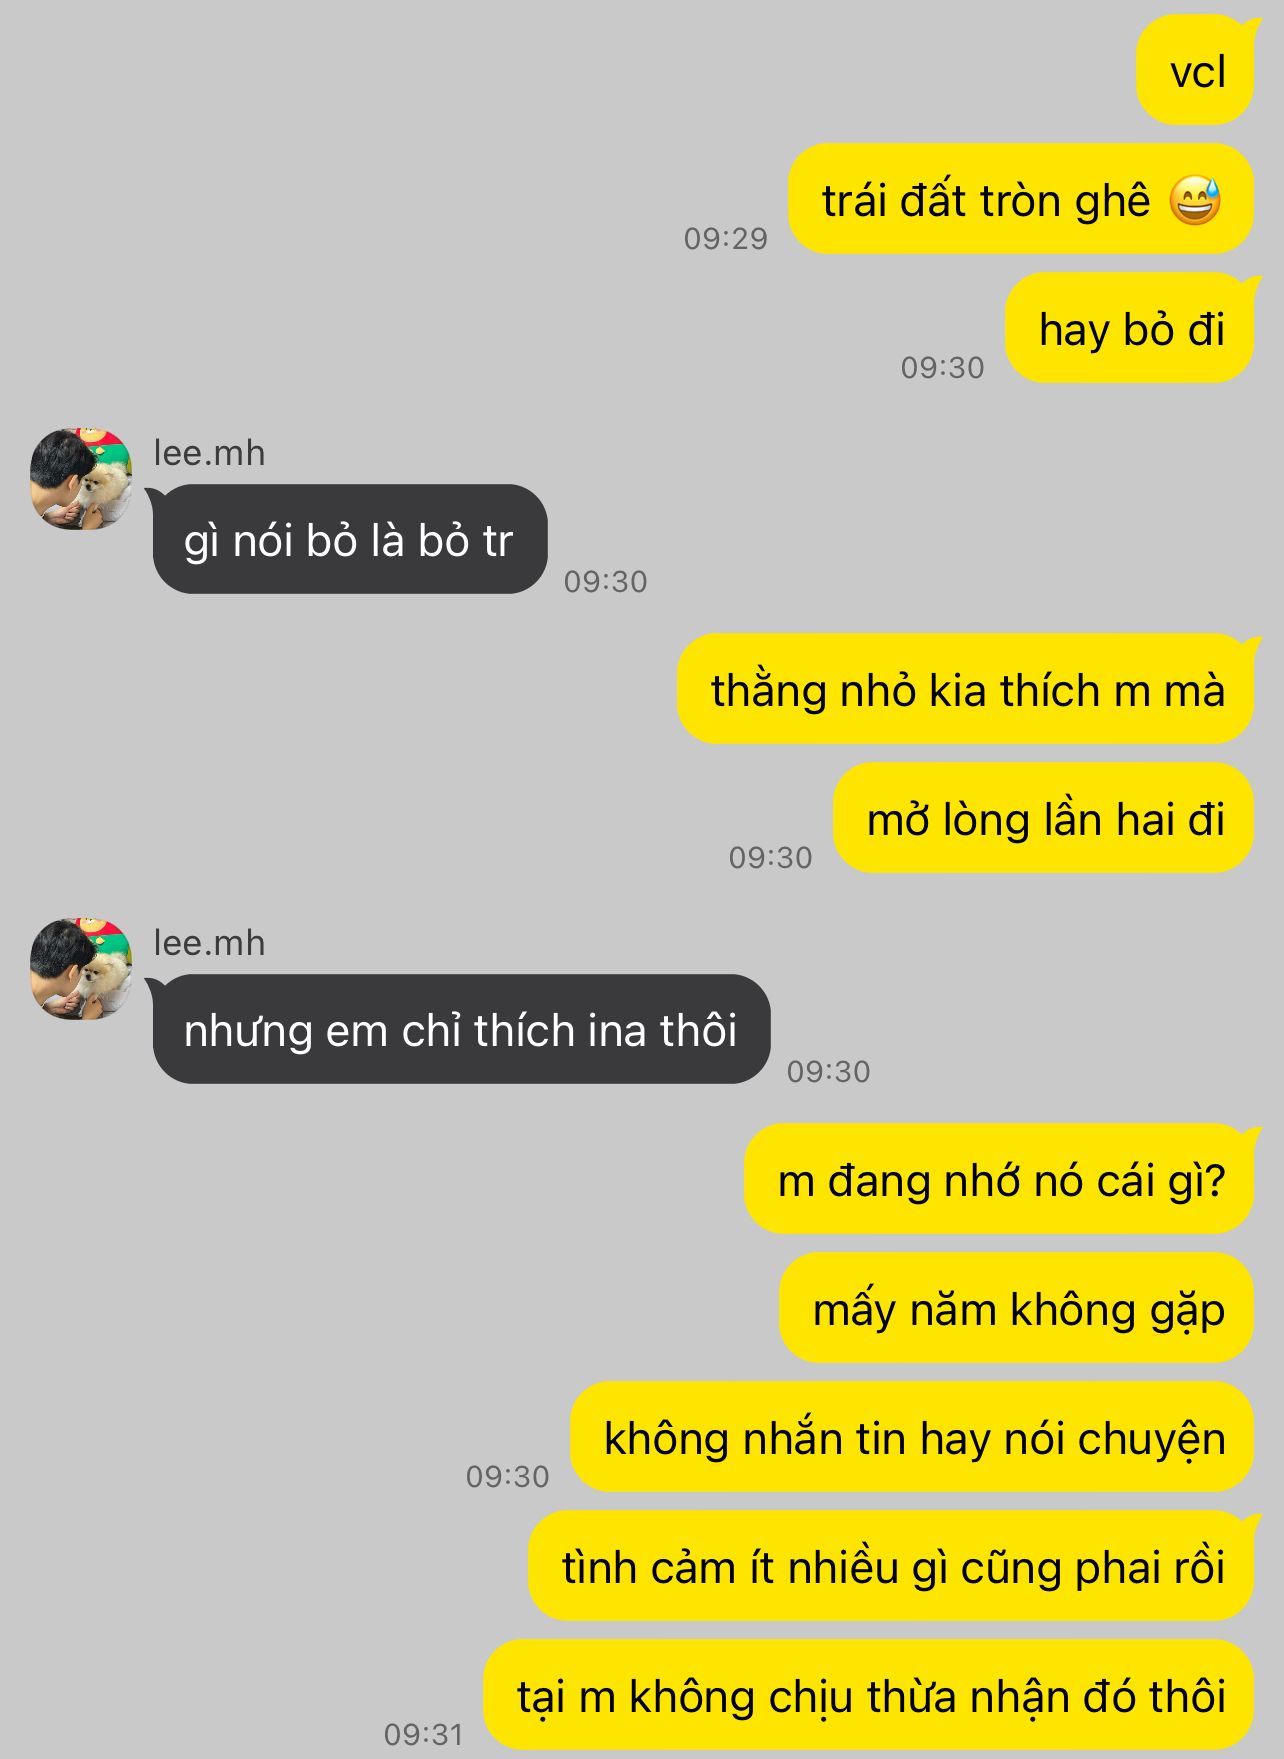
Task: Tap the "tình cảm ít nhiều gì cũng phai rồi" bubble
Action: (891, 1566)
